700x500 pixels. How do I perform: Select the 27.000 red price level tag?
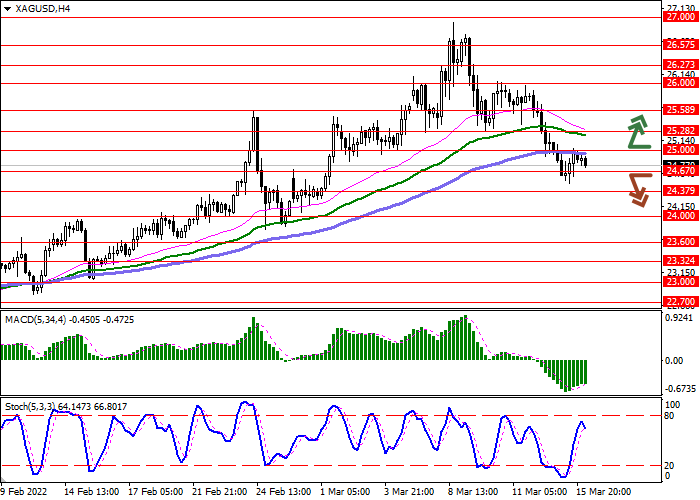coord(681,18)
